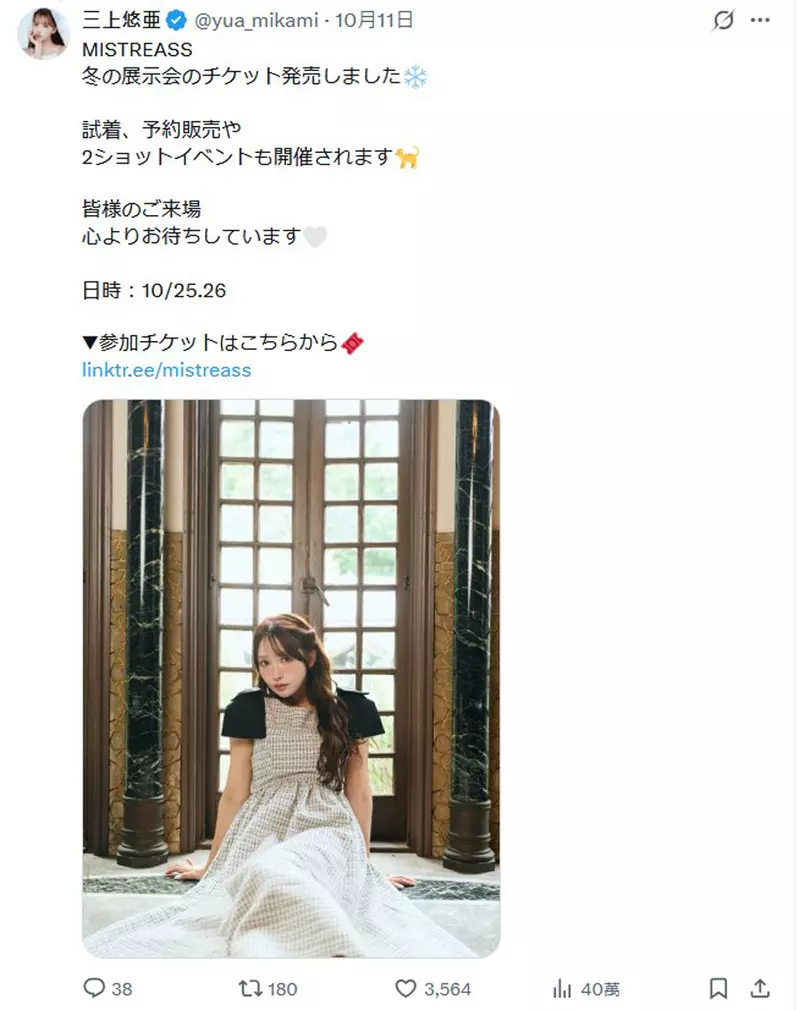799x1010 pixels.
Task: Click the 180 reposts count
Action: 282,989
